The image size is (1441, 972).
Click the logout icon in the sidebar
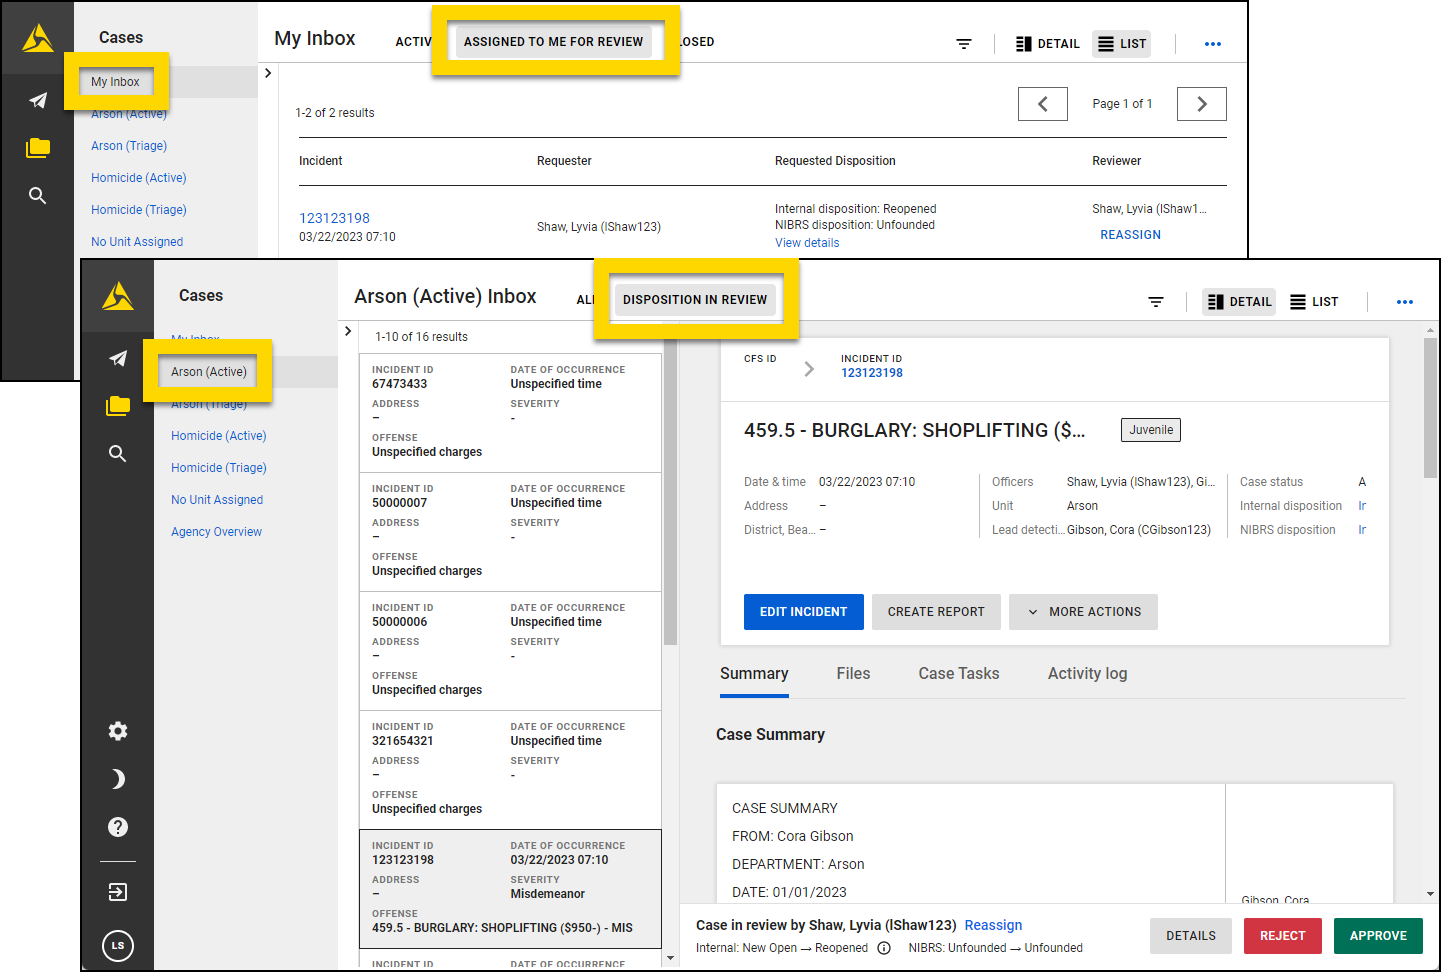(x=117, y=891)
